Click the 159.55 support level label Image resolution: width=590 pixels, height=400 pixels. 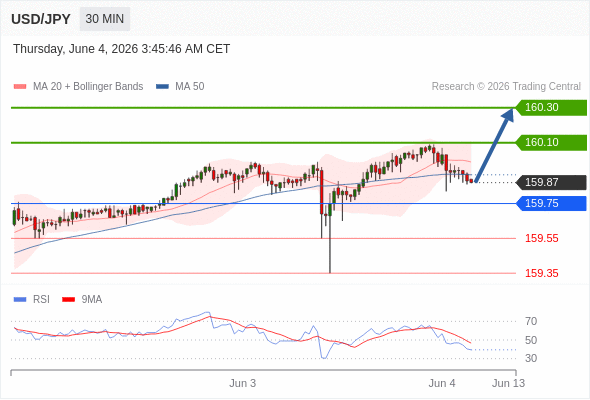click(x=542, y=239)
